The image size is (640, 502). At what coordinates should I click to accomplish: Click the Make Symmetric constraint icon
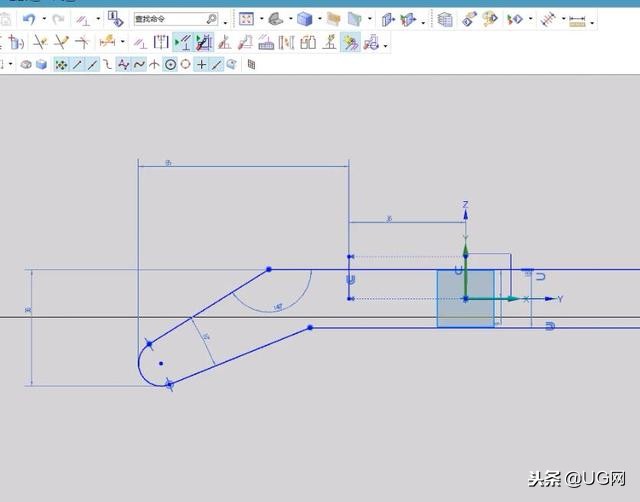161,42
